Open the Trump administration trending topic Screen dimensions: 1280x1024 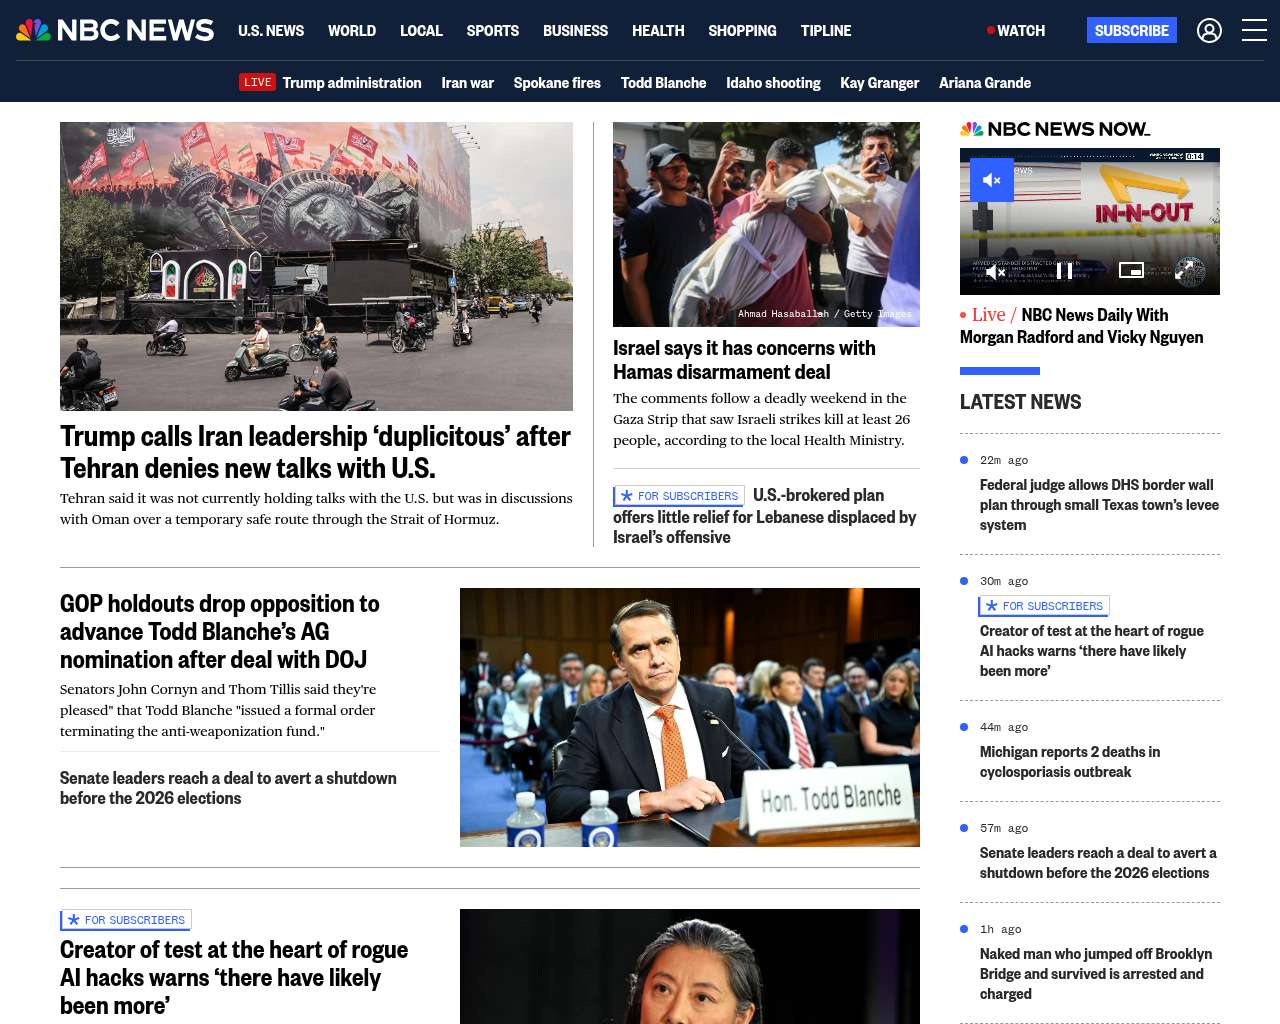(x=352, y=83)
